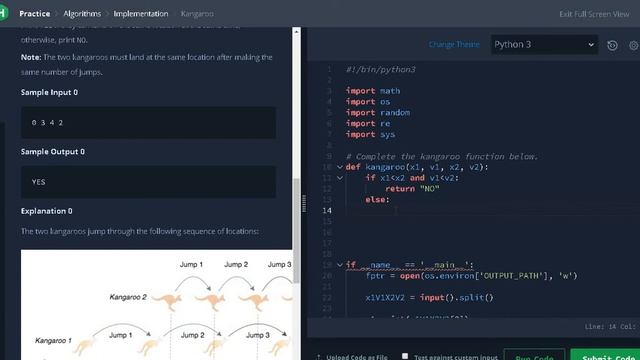Screen dimensions: 640x360
Task: Click the fptr = open line
Action: tap(471, 276)
